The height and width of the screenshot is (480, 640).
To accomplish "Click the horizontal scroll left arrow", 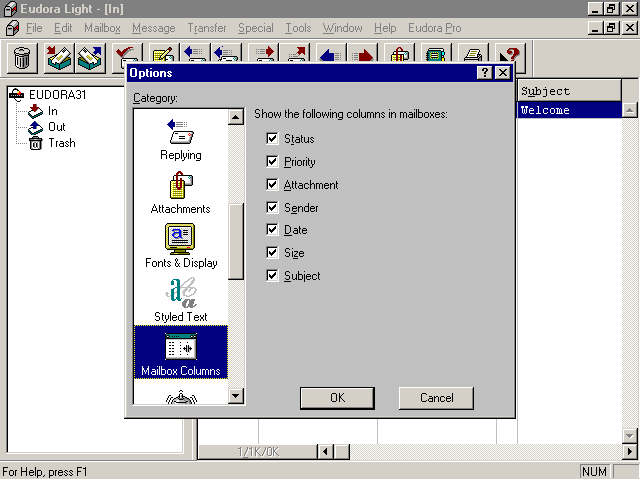I will click(325, 452).
